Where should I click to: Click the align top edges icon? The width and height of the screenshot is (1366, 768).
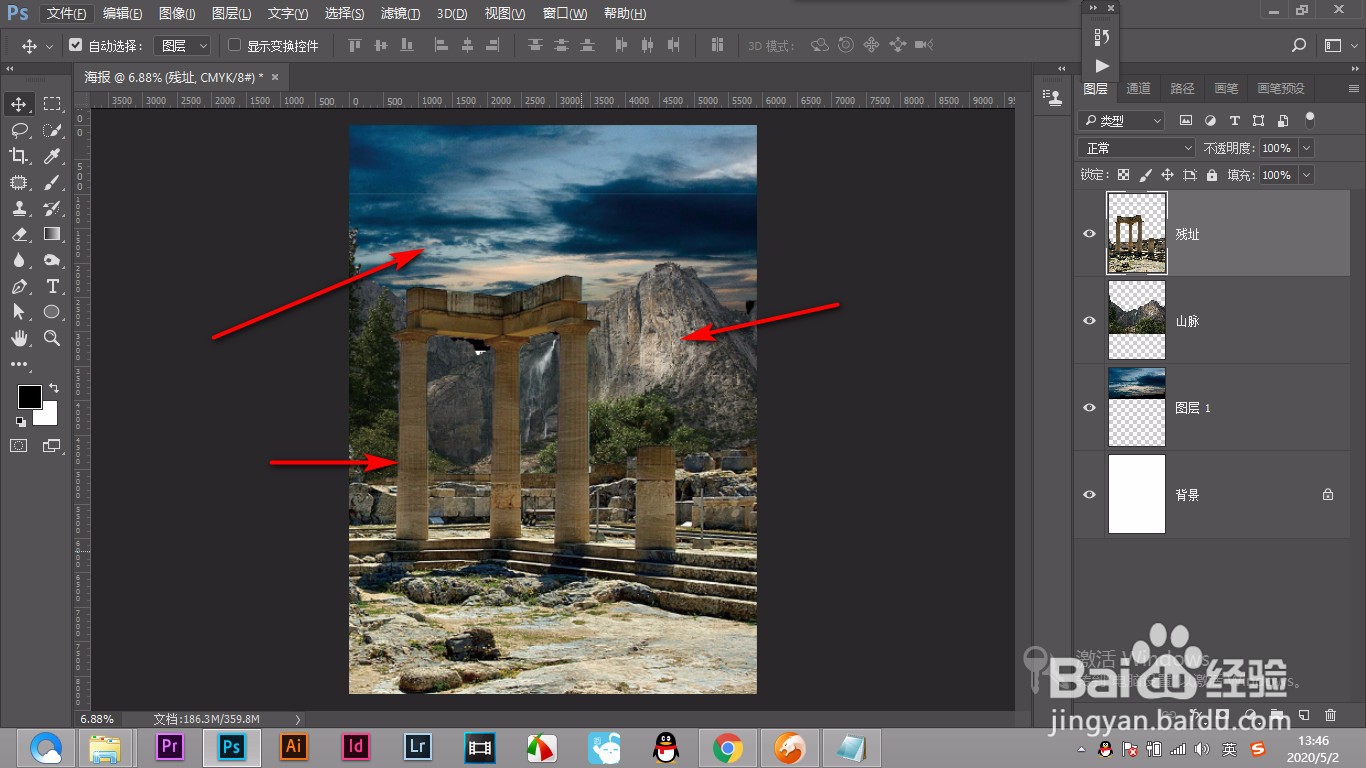[x=354, y=45]
